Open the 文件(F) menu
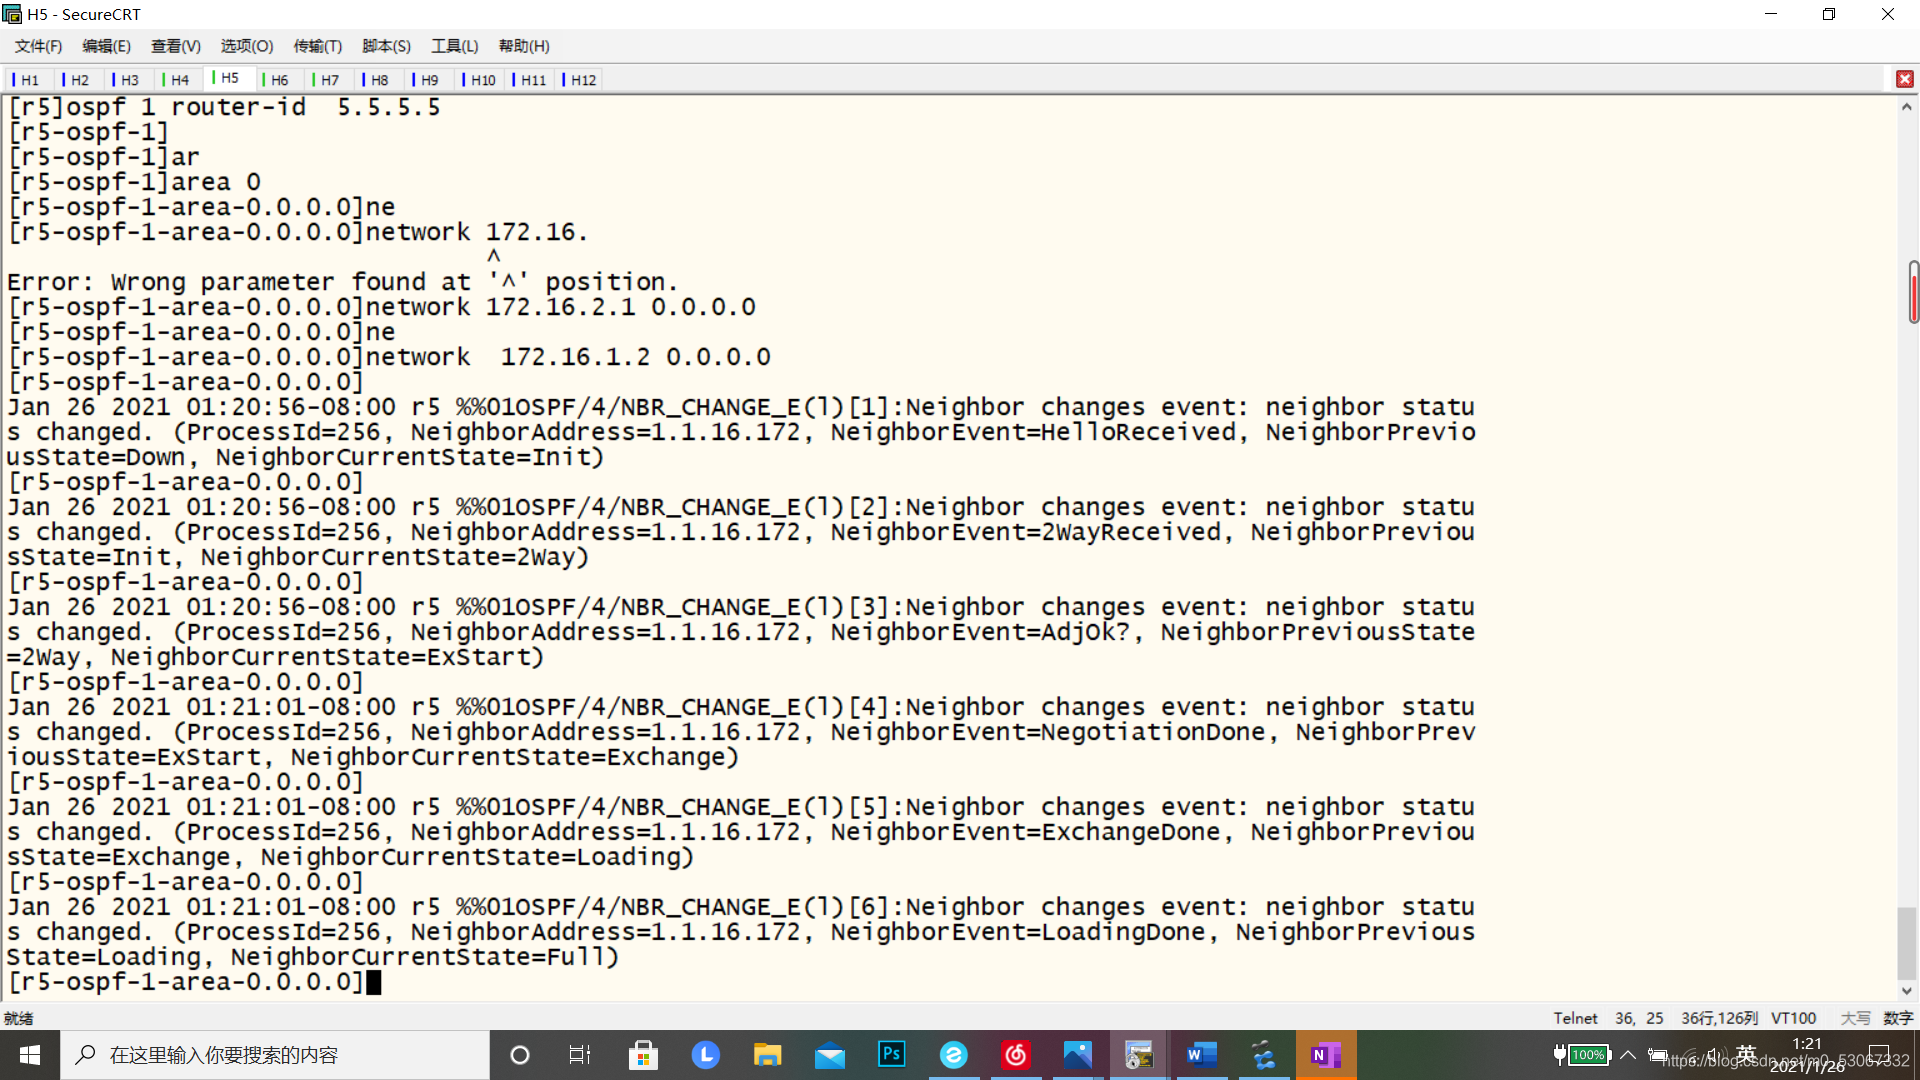This screenshot has height=1080, width=1920. (x=38, y=46)
